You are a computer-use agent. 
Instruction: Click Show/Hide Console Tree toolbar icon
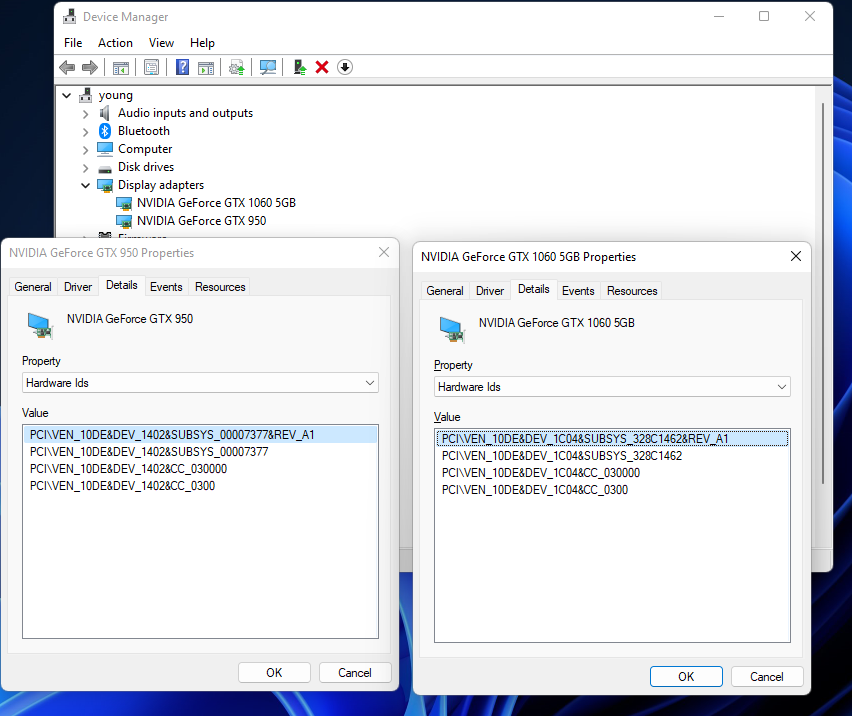tap(121, 68)
